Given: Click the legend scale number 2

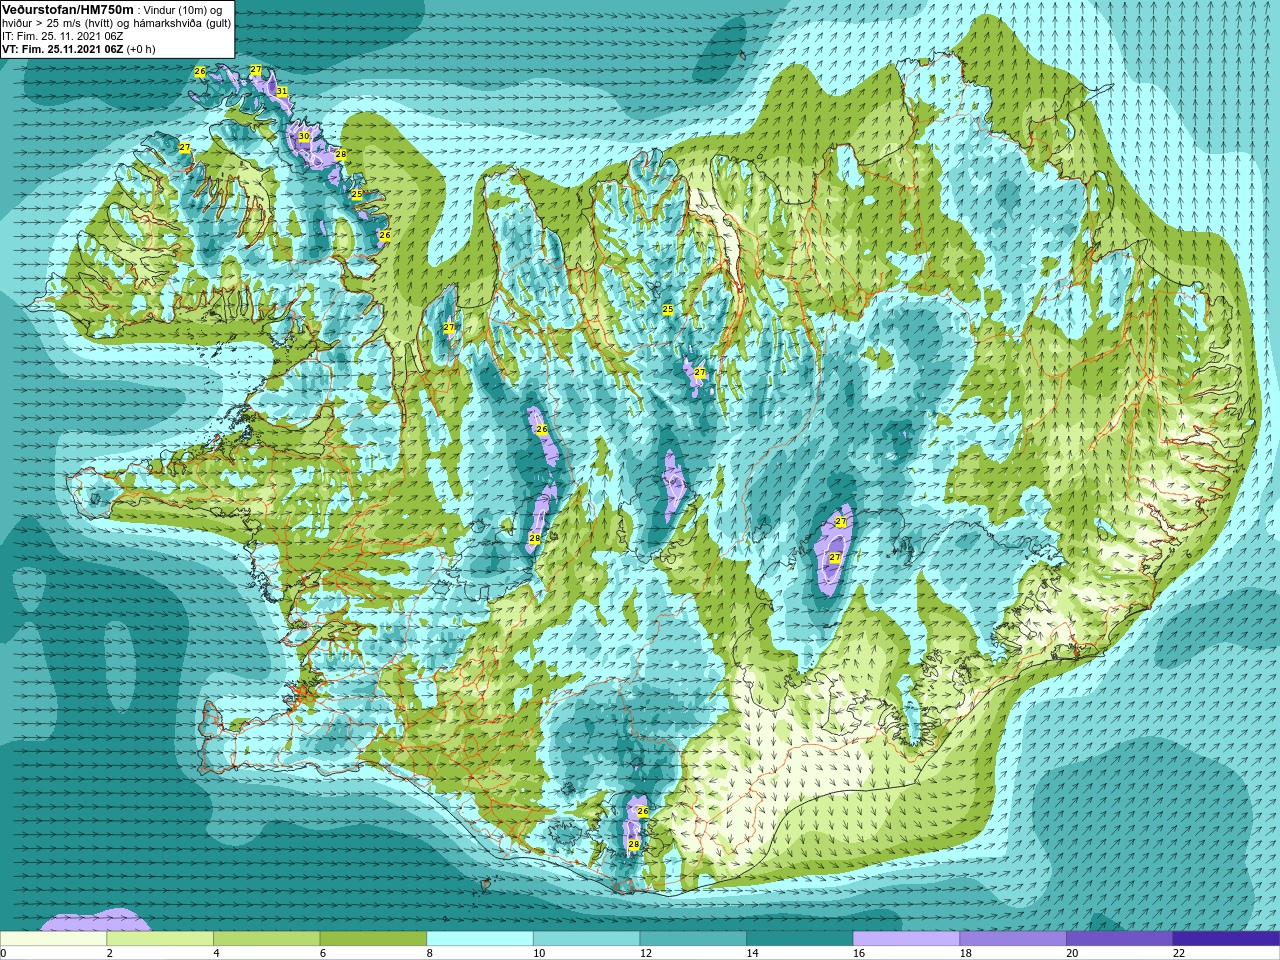Looking at the screenshot, I should pyautogui.click(x=110, y=953).
